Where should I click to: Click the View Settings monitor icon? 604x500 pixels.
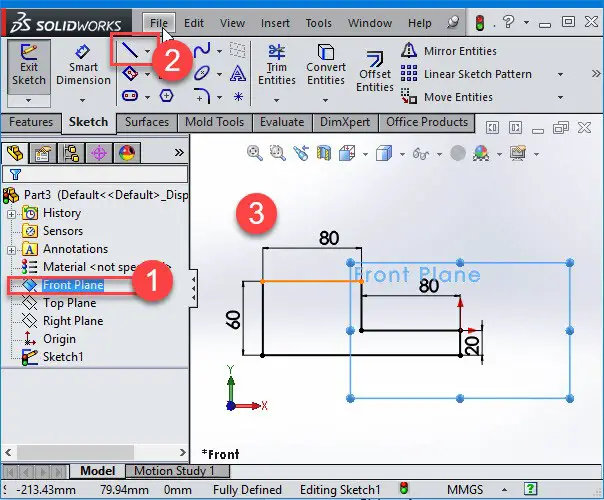(518, 153)
